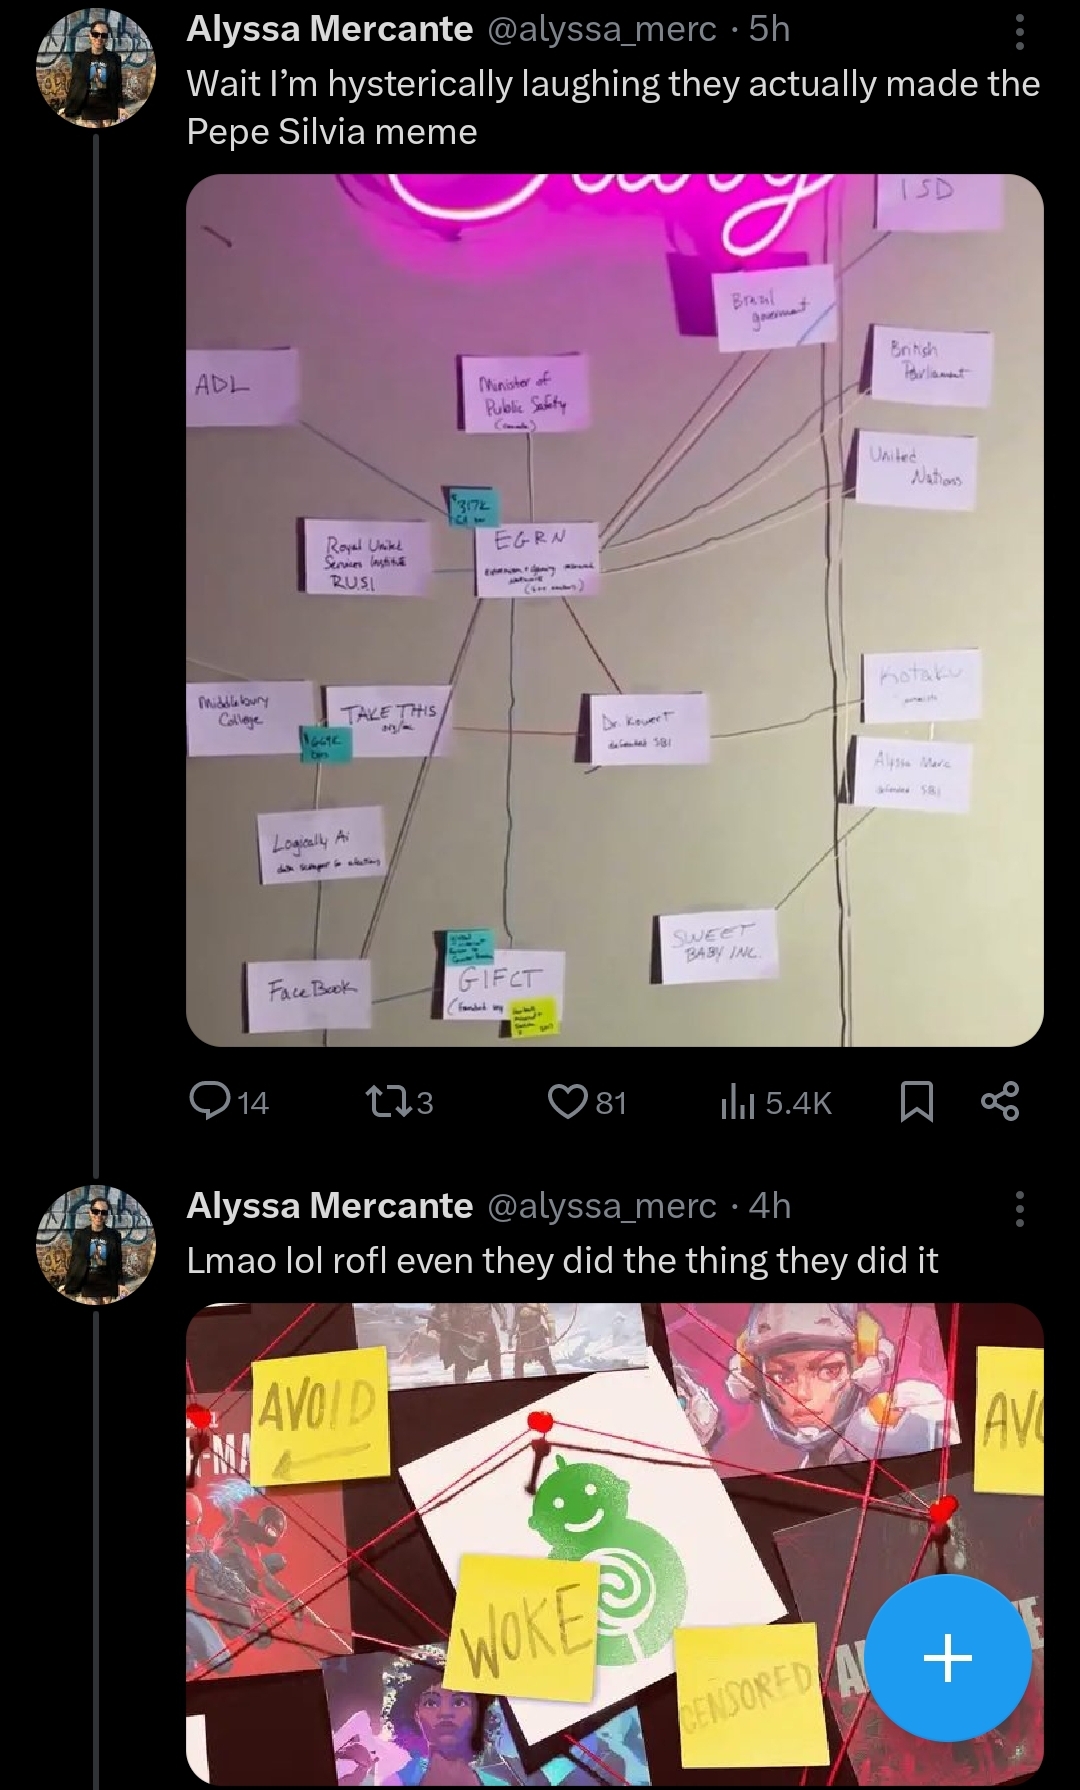Visit @alyssa_merc handle on second tweet
1080x1790 pixels.
click(x=601, y=1206)
